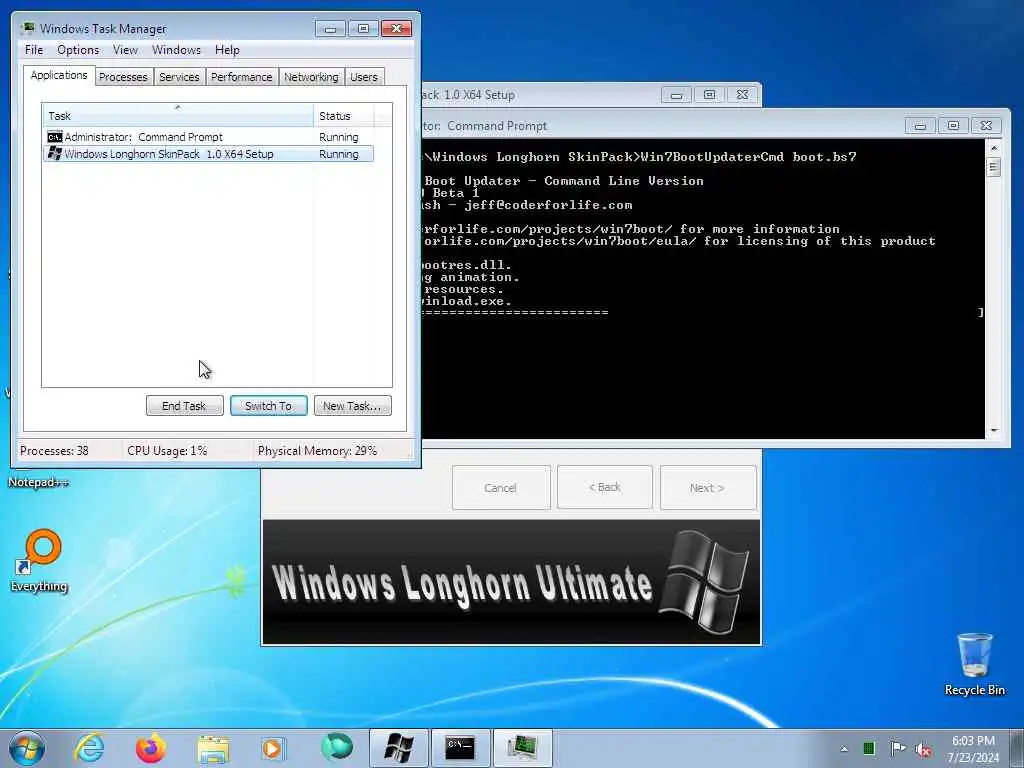Click the Command Prompt icon in task list
The image size is (1024, 768).
click(x=55, y=136)
